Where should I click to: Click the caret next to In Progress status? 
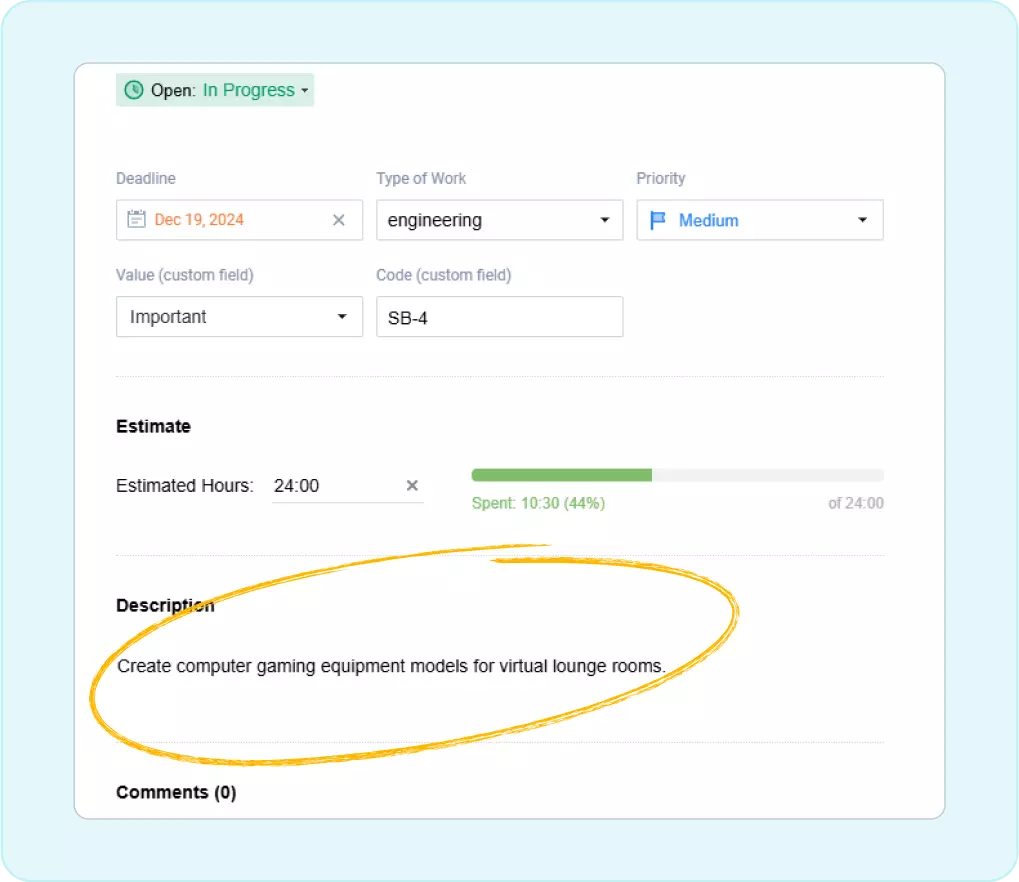(x=303, y=90)
